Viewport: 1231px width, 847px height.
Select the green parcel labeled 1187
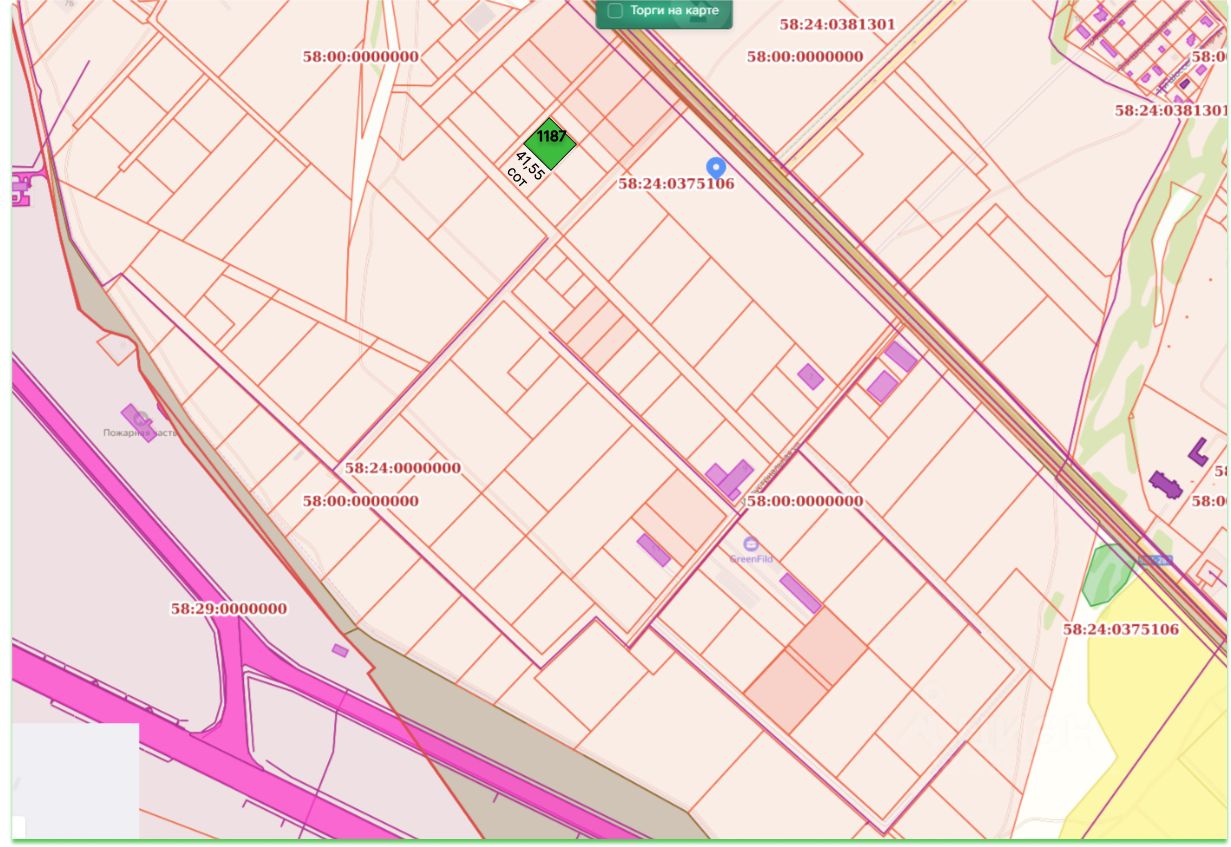(550, 144)
